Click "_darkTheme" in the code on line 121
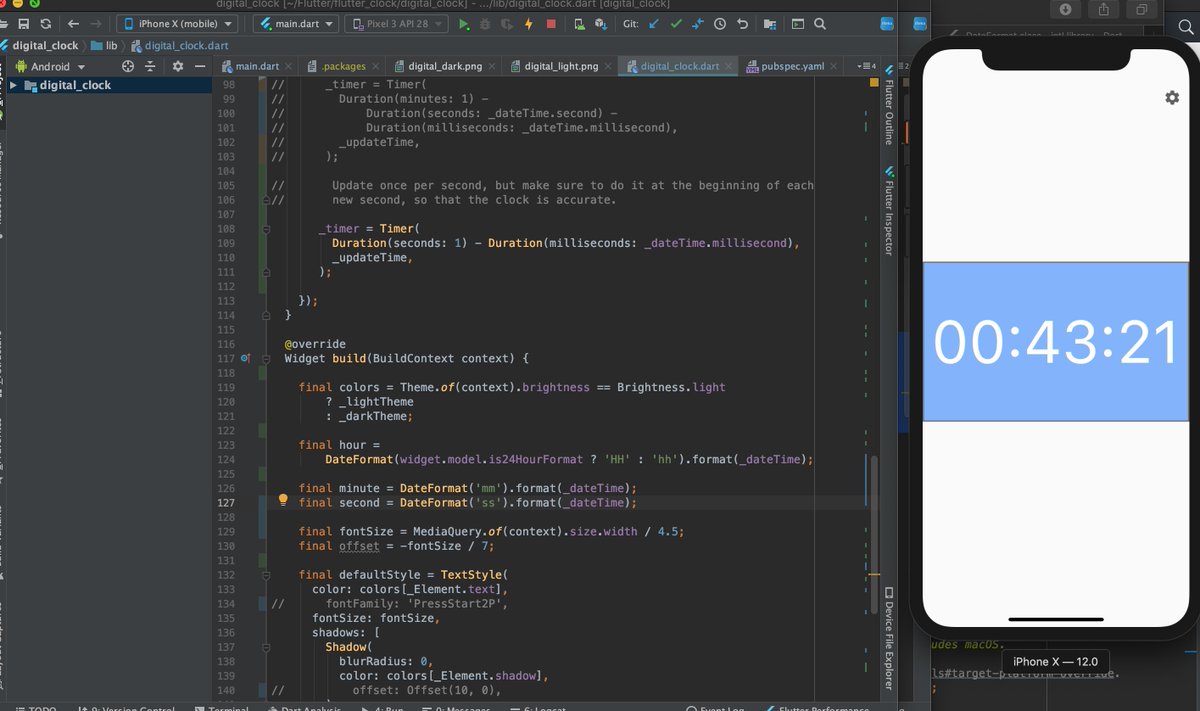 (372, 416)
